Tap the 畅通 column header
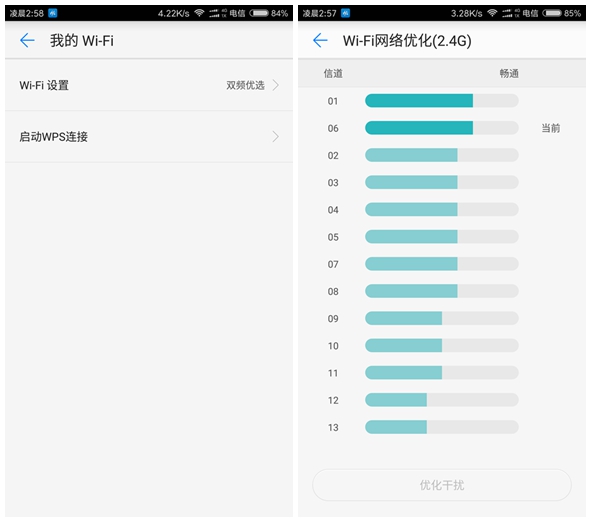 (509, 73)
